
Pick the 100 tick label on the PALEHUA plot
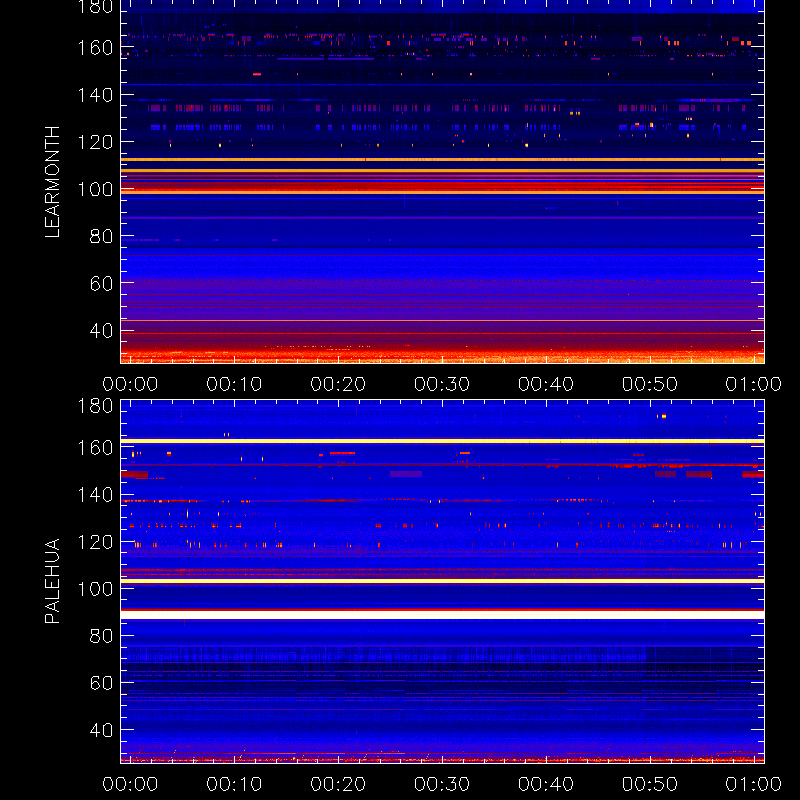[95, 589]
